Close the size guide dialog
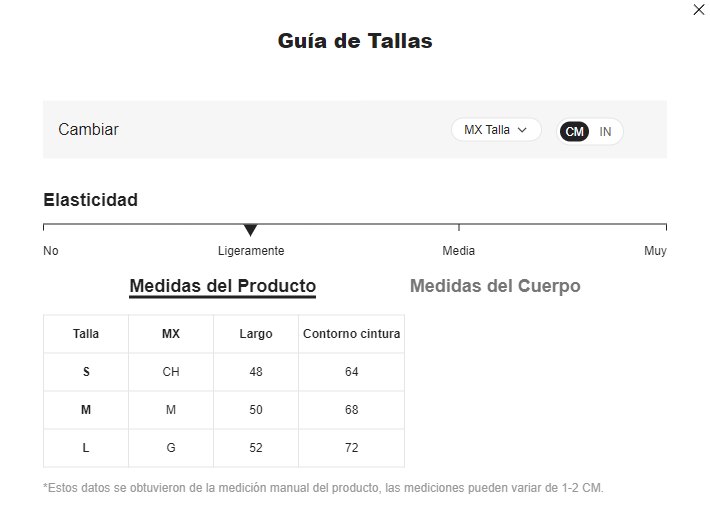710x529 pixels. click(x=699, y=10)
